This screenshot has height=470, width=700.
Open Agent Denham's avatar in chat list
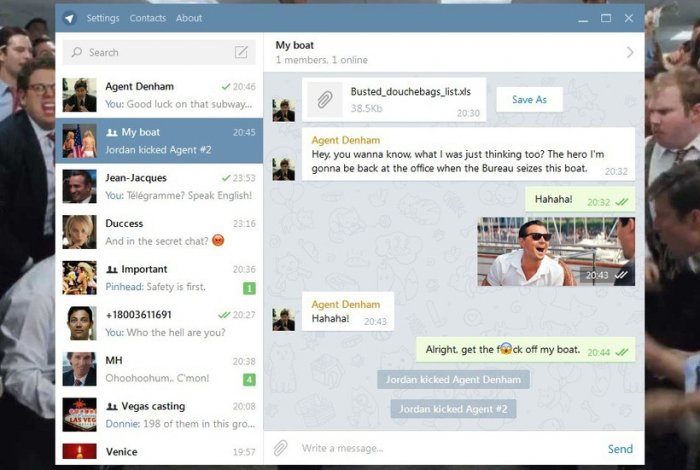pyautogui.click(x=79, y=95)
